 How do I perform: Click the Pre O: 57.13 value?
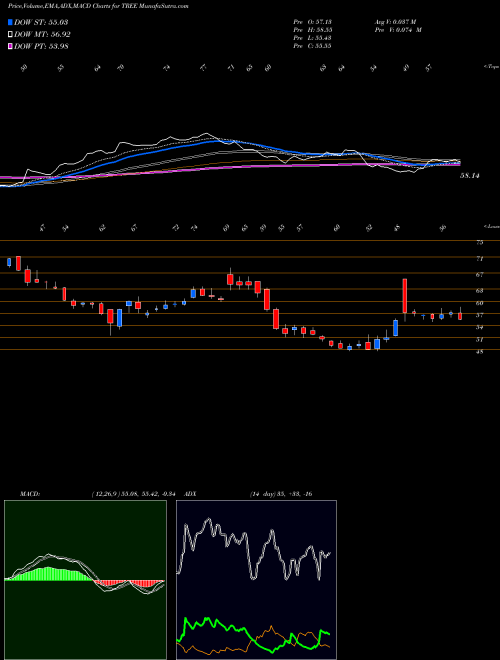click(312, 21)
